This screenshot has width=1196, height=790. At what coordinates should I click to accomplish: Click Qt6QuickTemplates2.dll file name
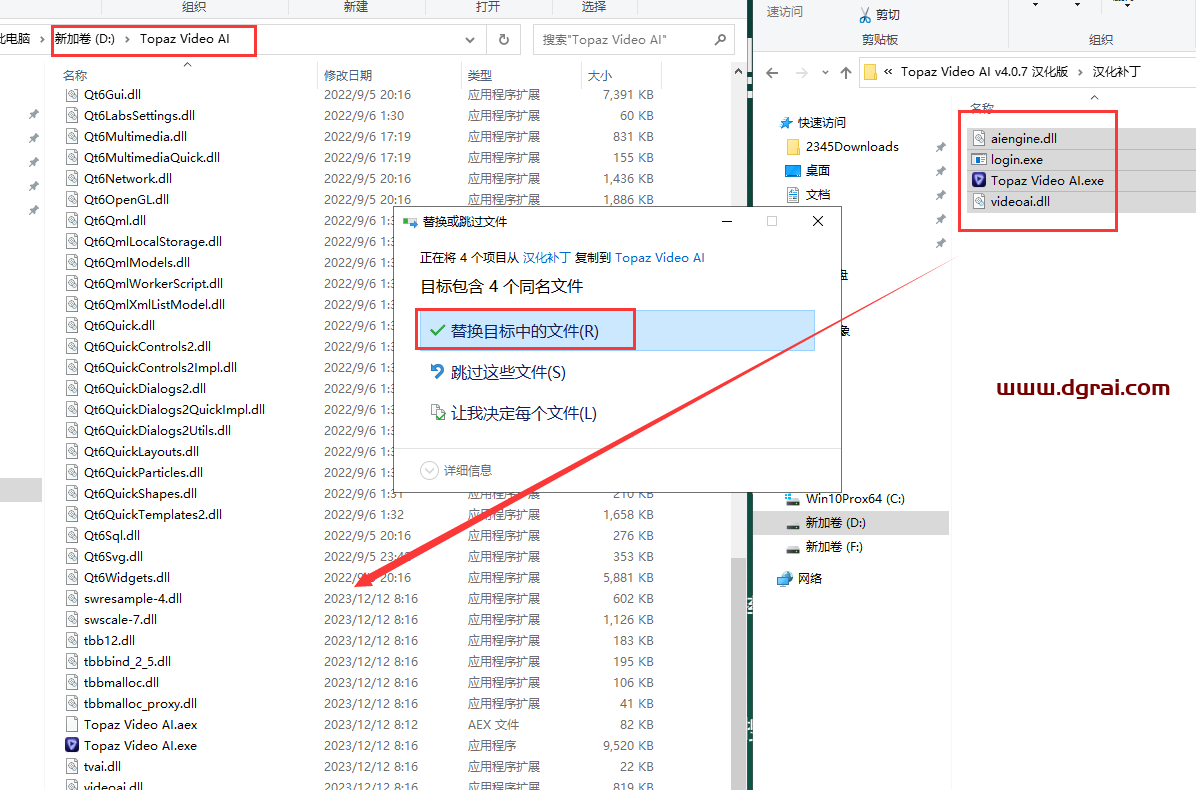click(153, 515)
